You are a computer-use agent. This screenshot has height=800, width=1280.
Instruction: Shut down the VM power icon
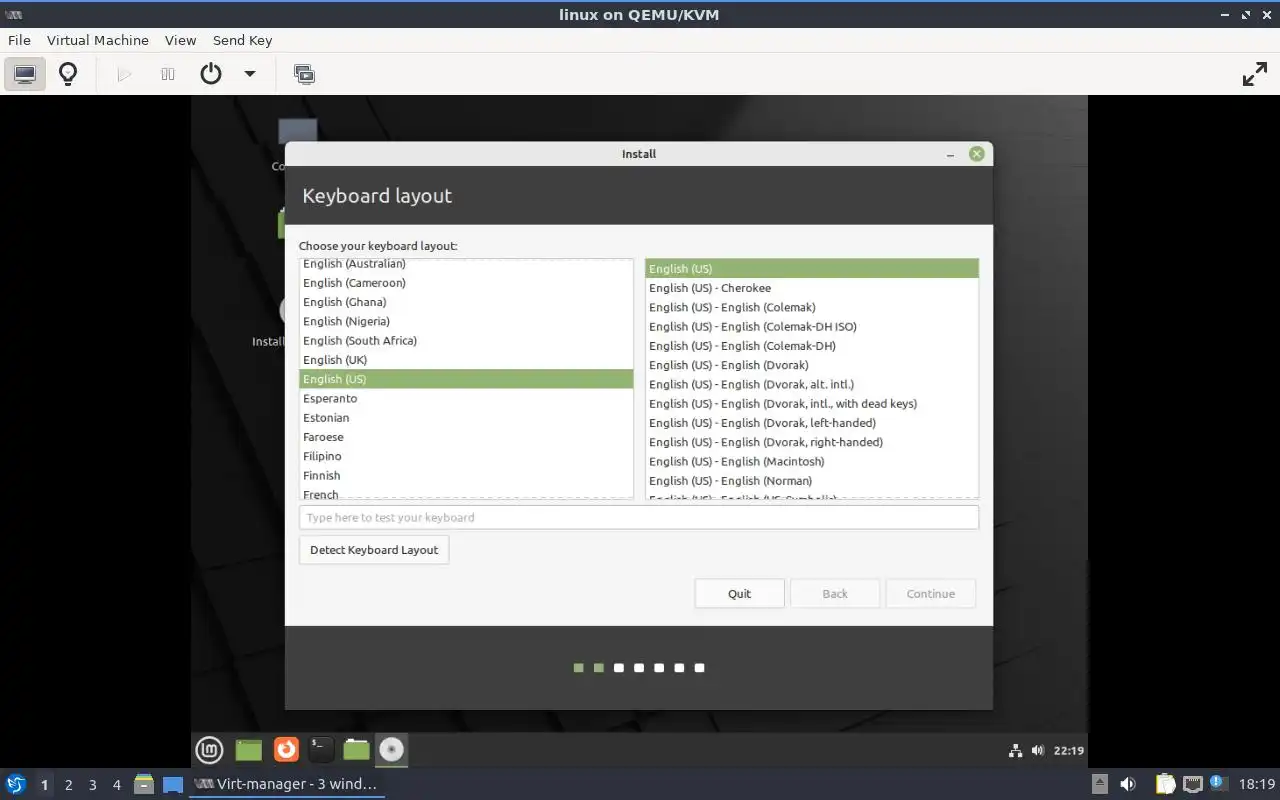tap(211, 74)
